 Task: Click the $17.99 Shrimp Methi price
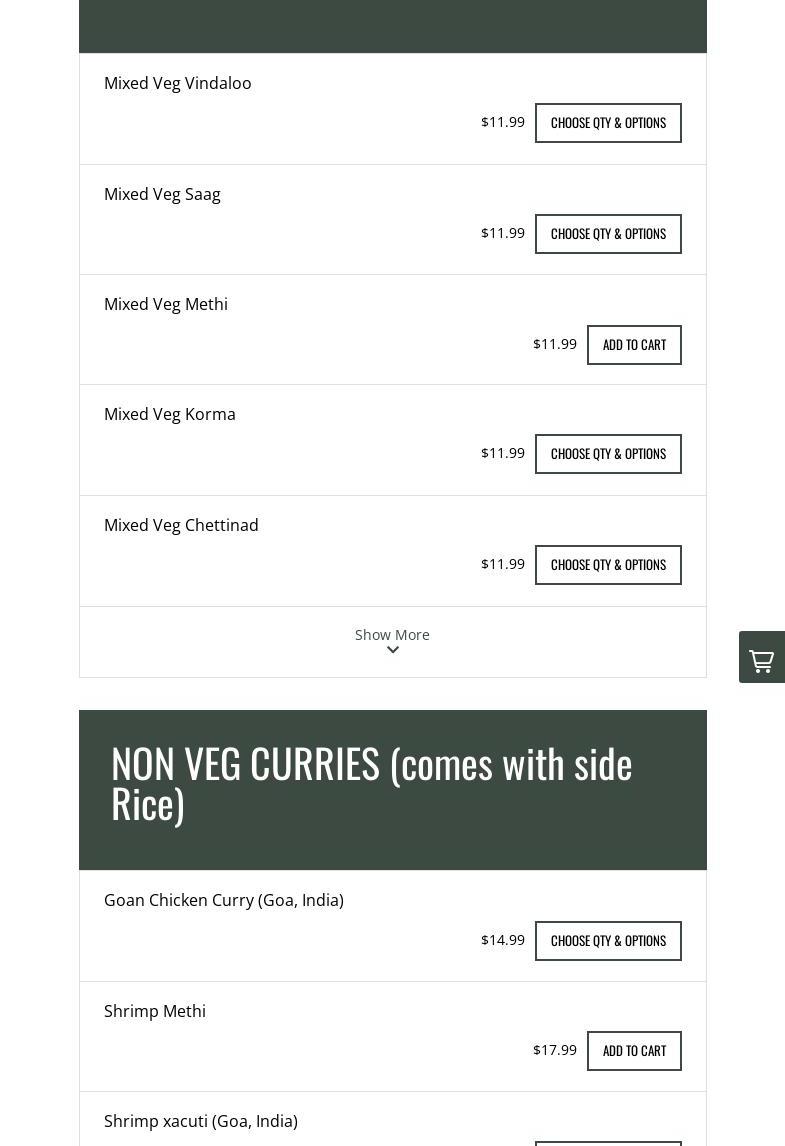coord(555,1050)
